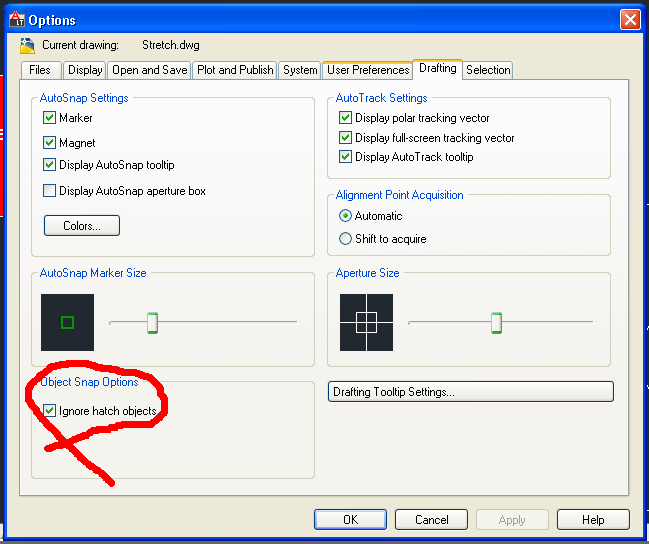This screenshot has height=544, width=649.
Task: Open the Open and Save tab
Action: (x=149, y=70)
